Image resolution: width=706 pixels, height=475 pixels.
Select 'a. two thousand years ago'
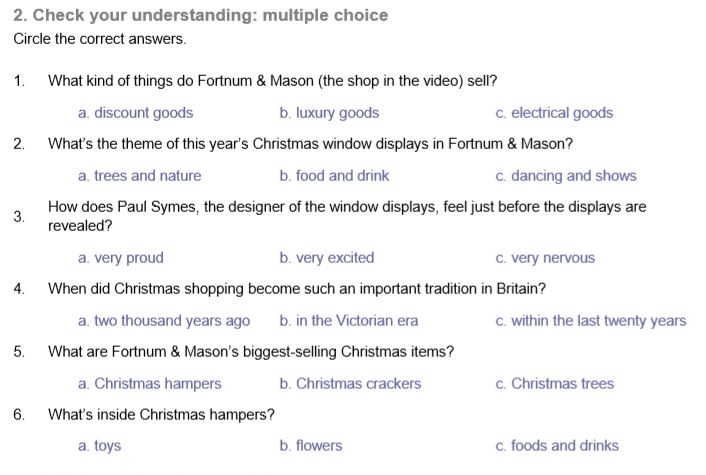[164, 321]
